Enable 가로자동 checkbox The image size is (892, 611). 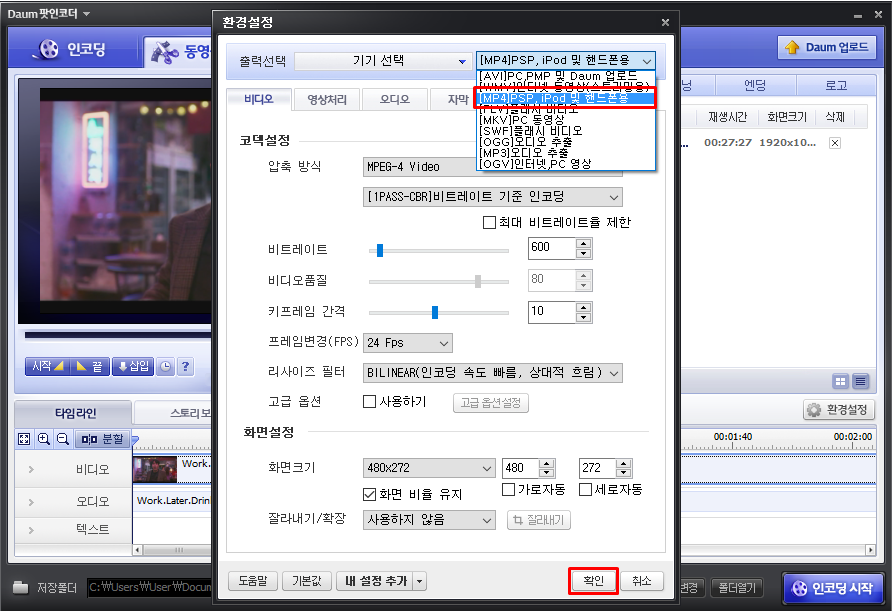509,489
